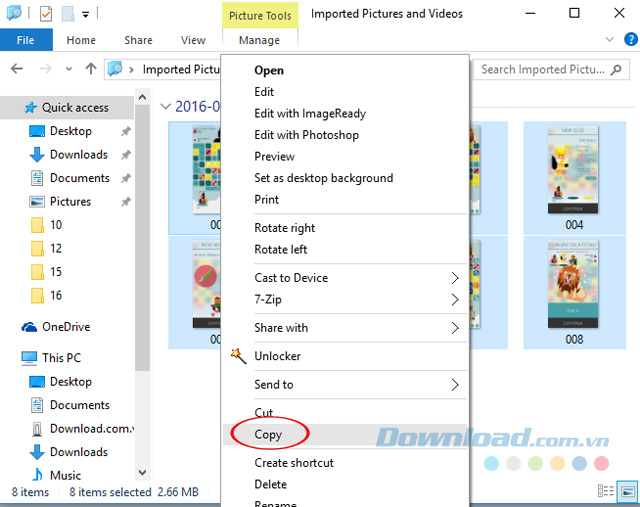
Task: Choose Copy from the context menu
Action: pos(268,435)
